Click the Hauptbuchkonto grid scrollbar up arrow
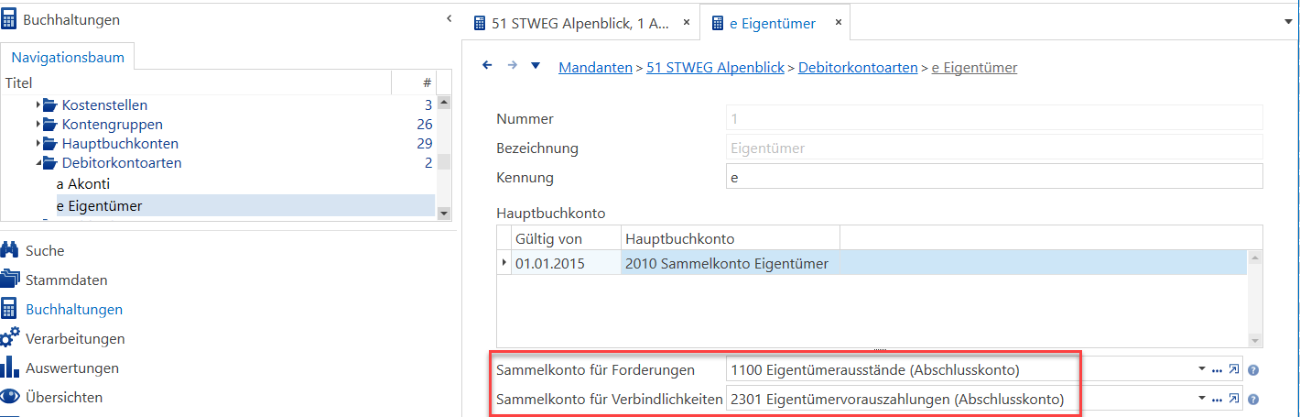Image resolution: width=1300 pixels, height=417 pixels. pos(1255,256)
